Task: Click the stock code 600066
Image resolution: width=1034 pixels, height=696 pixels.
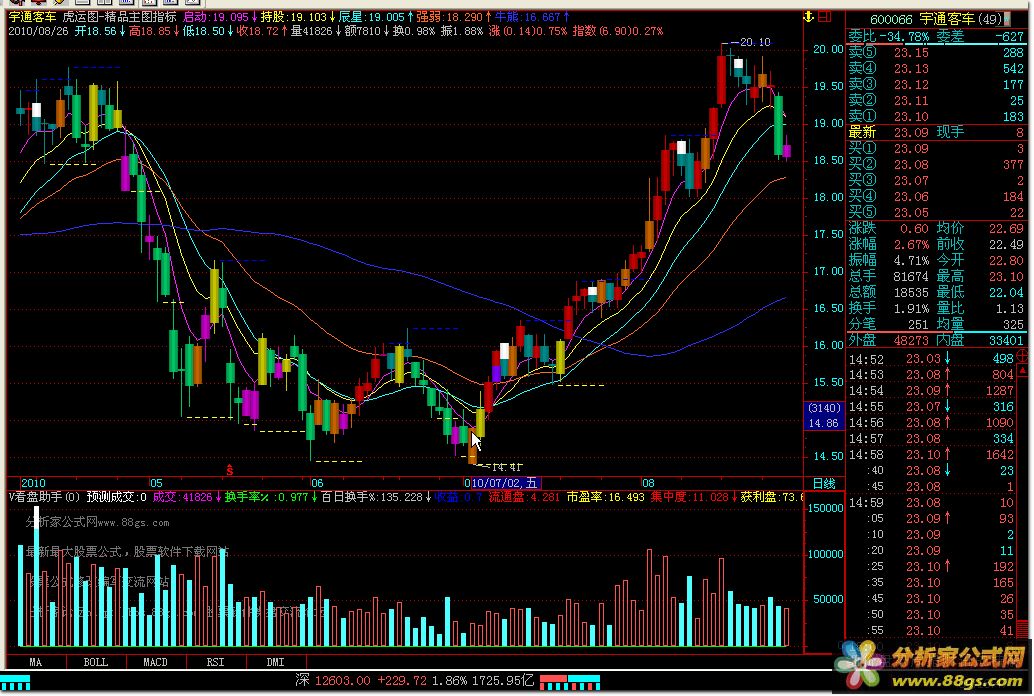Action: 891,20
